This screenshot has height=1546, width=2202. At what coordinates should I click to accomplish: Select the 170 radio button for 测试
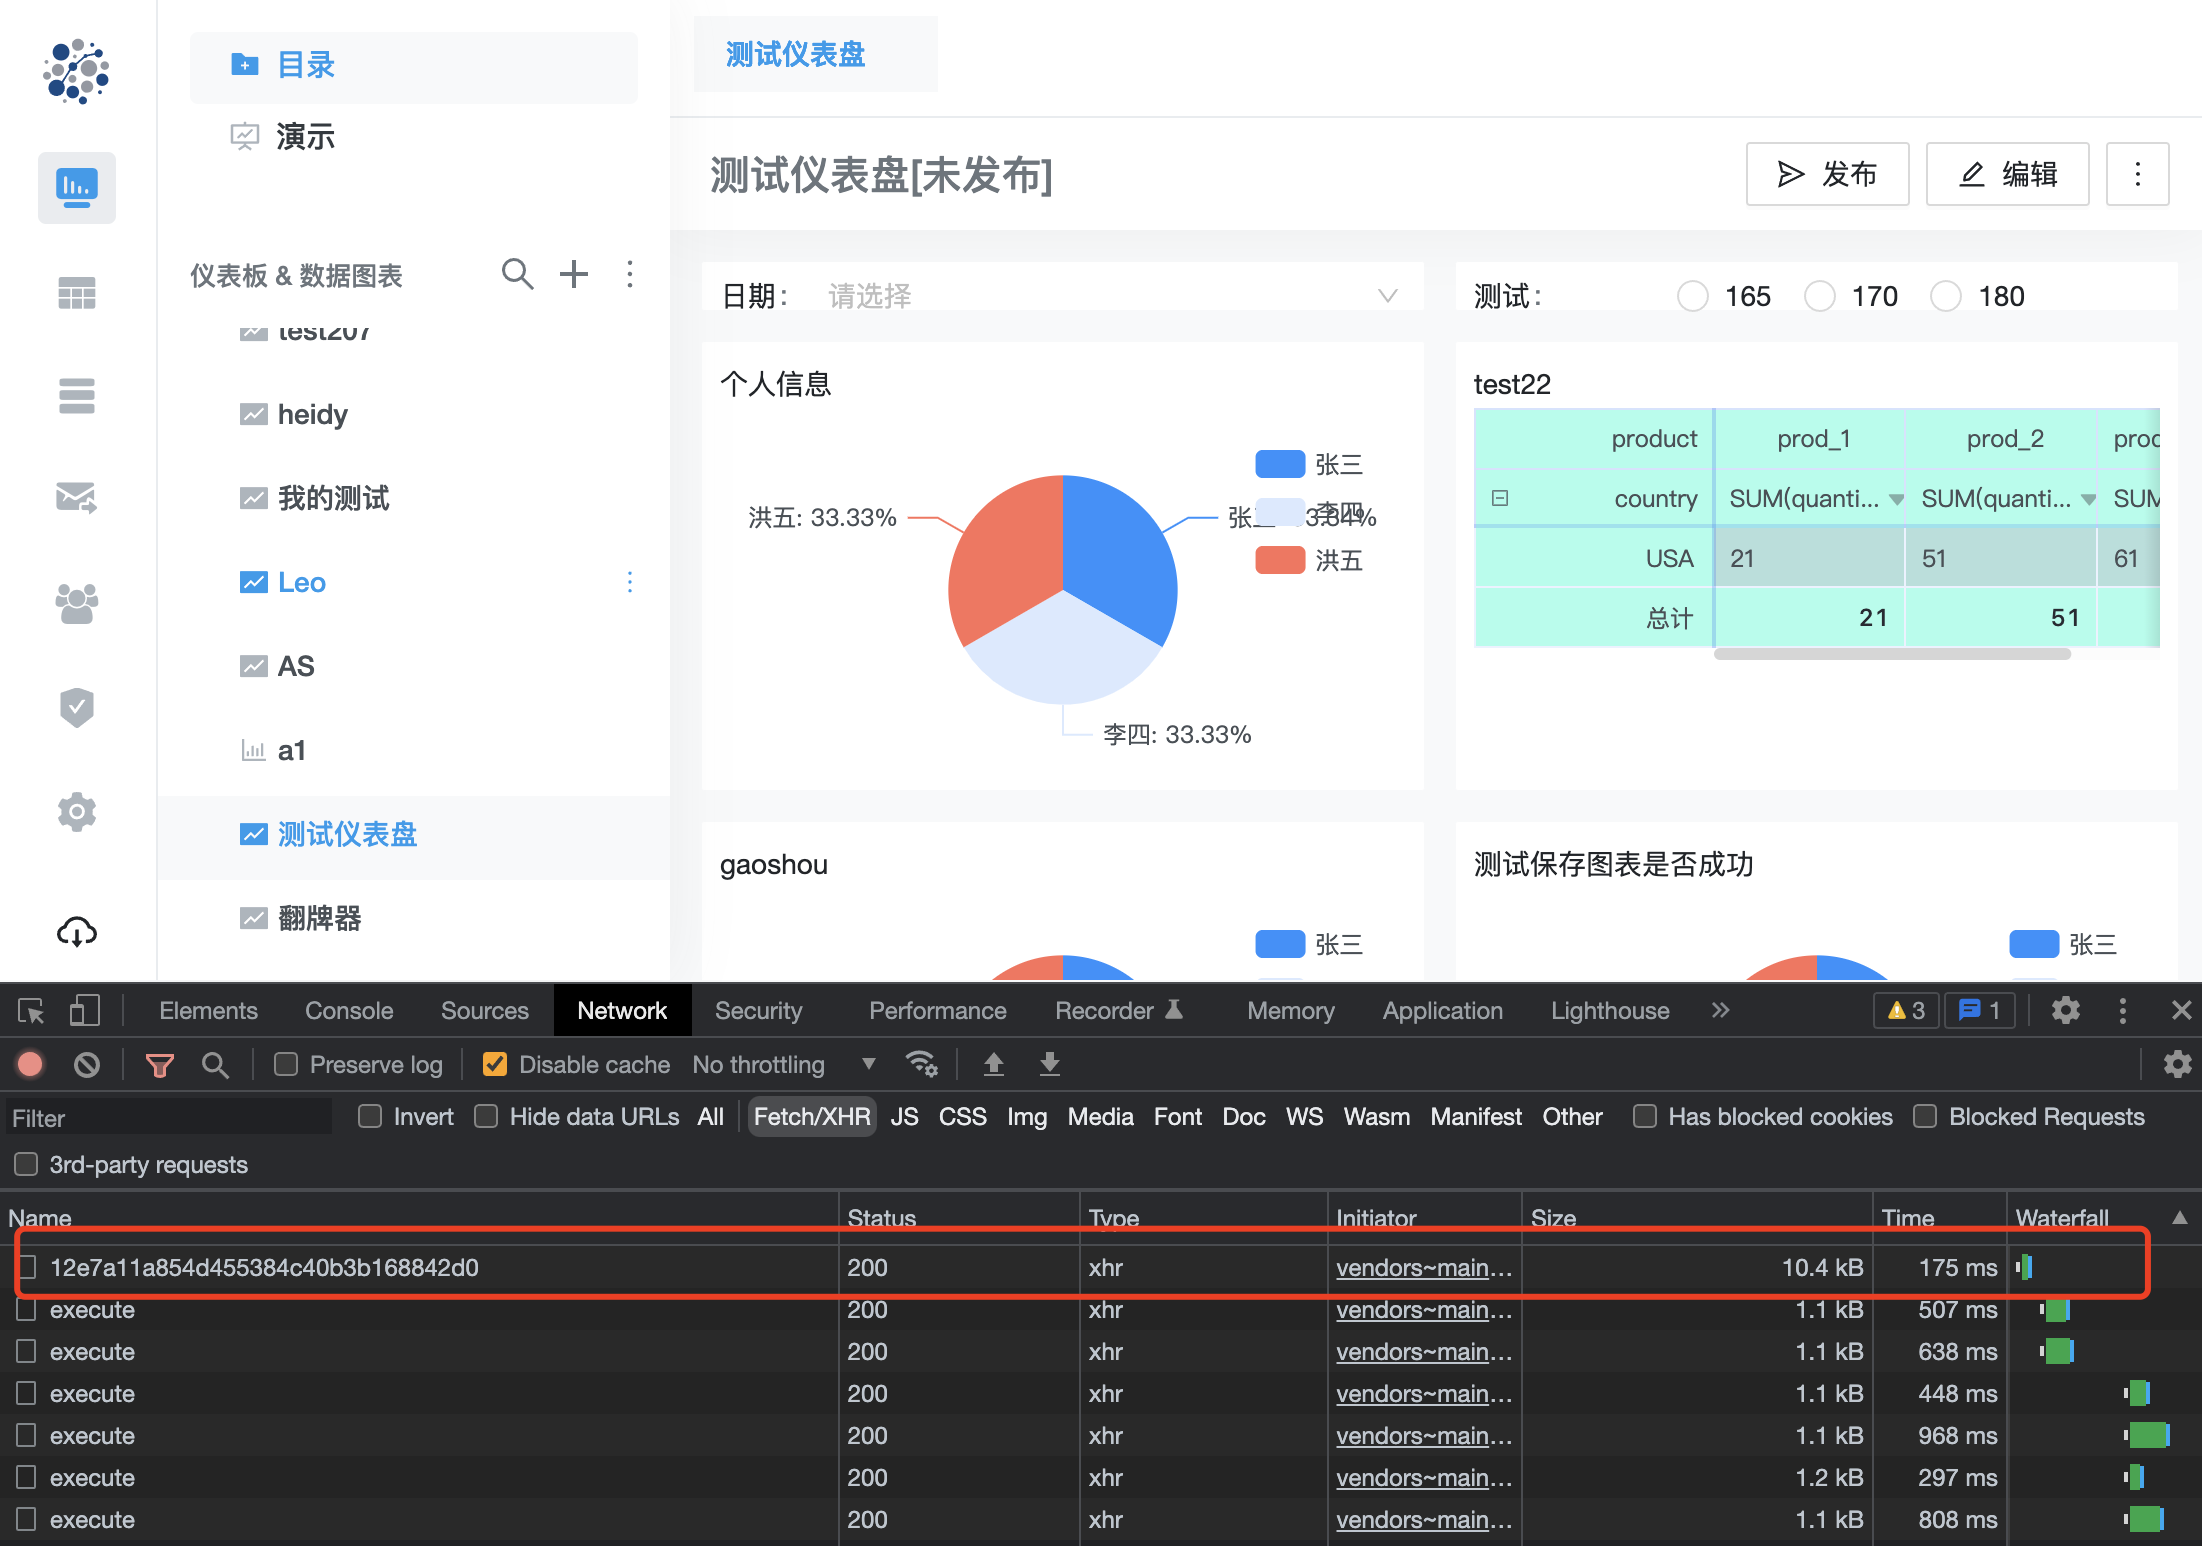[x=1820, y=296]
